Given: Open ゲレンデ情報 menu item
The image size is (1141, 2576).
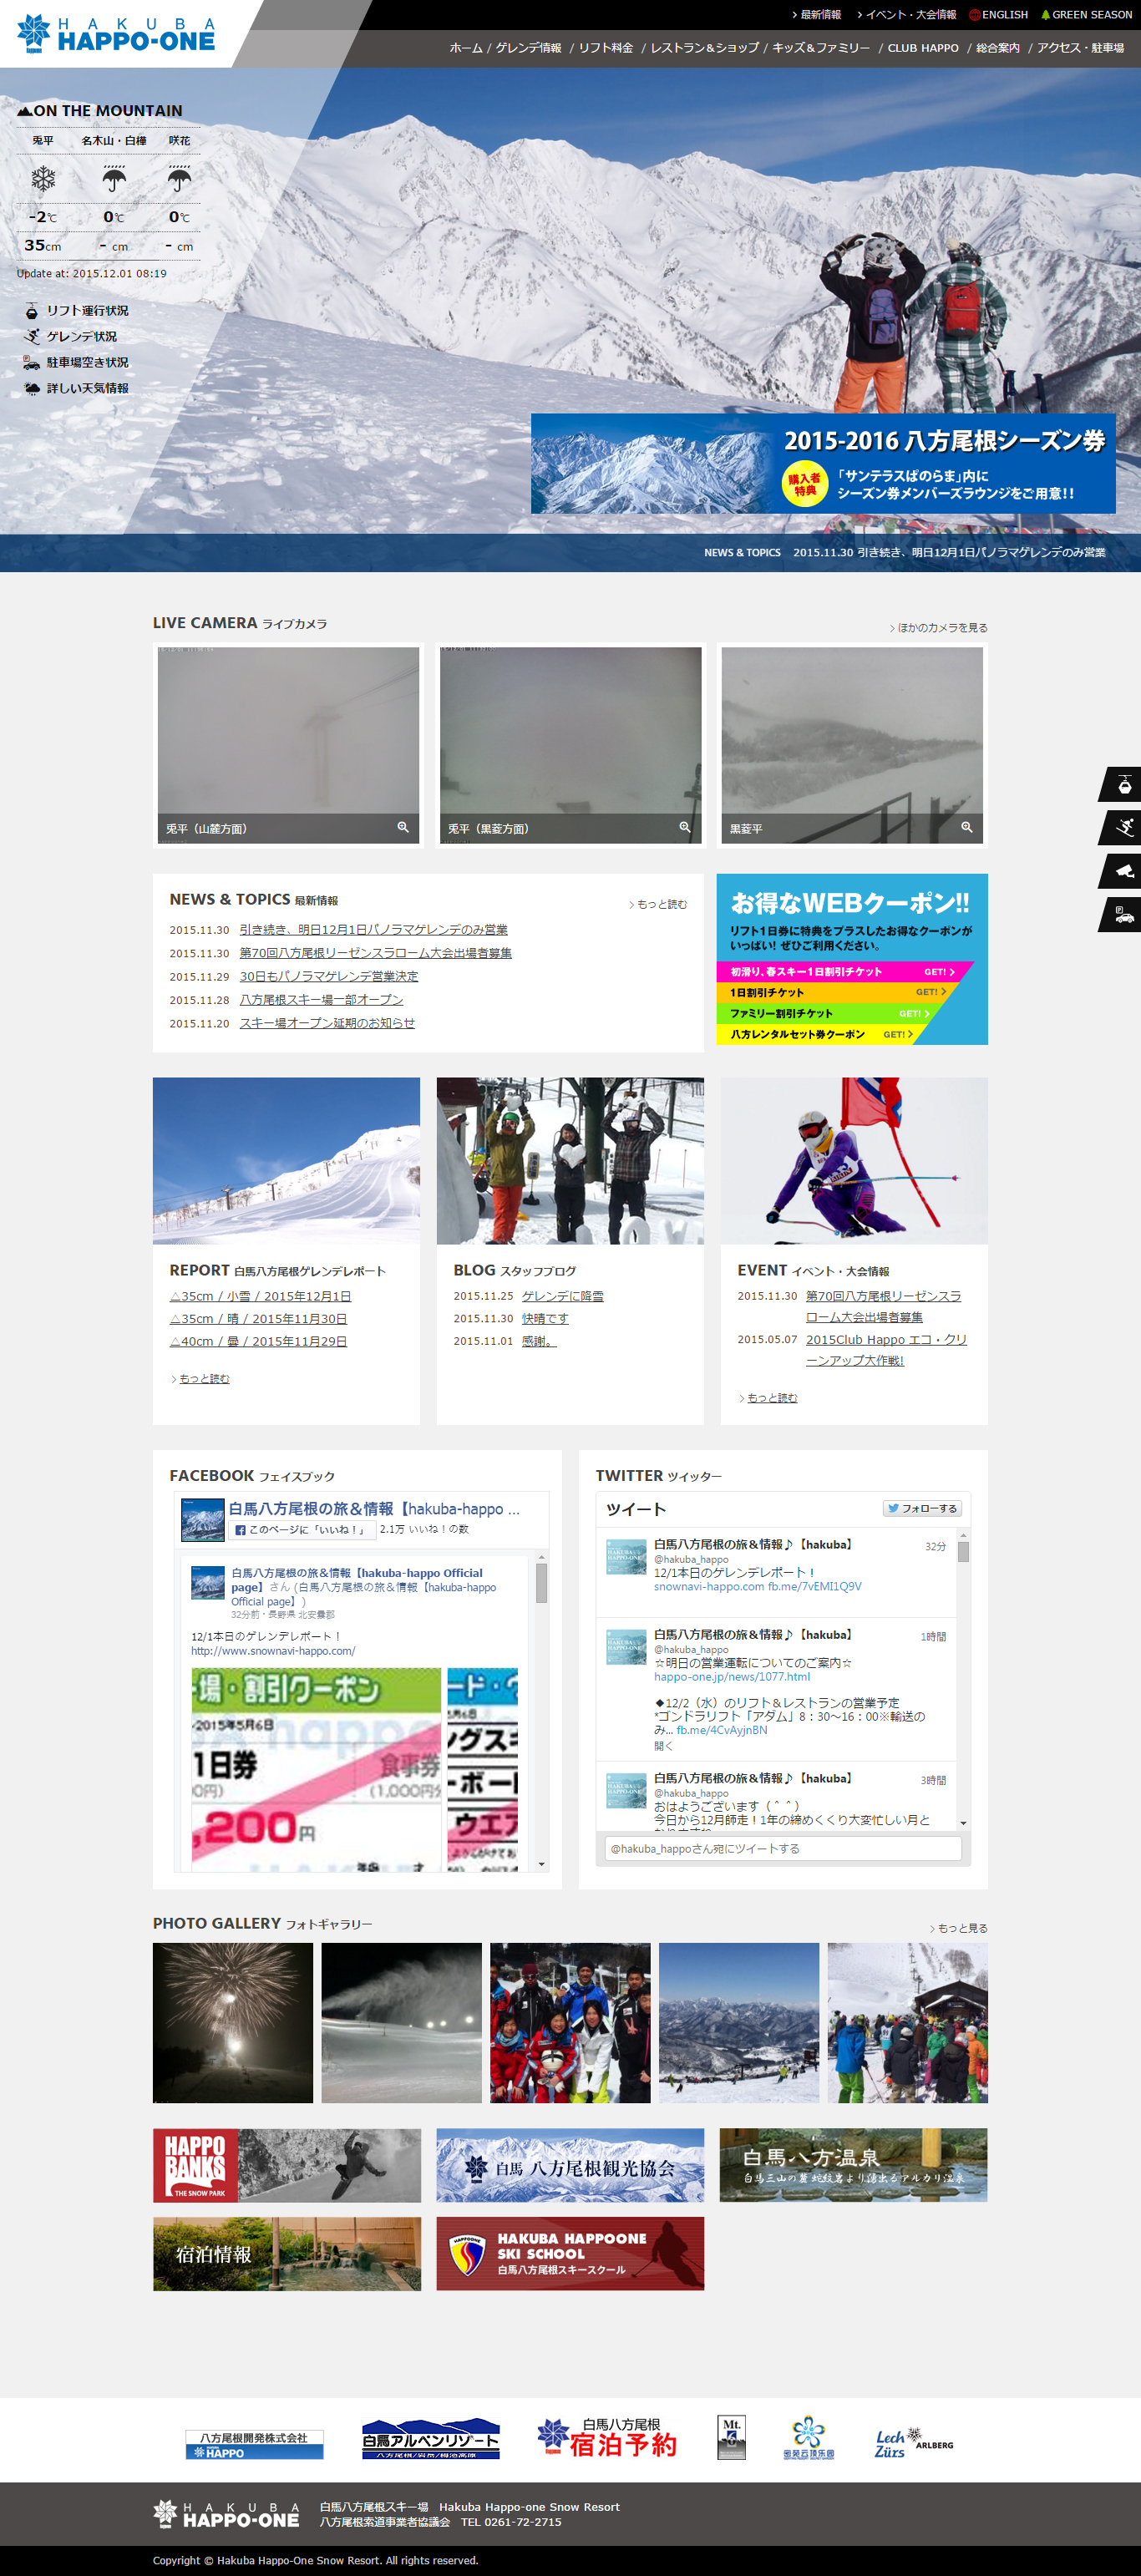Looking at the screenshot, I should (x=529, y=48).
